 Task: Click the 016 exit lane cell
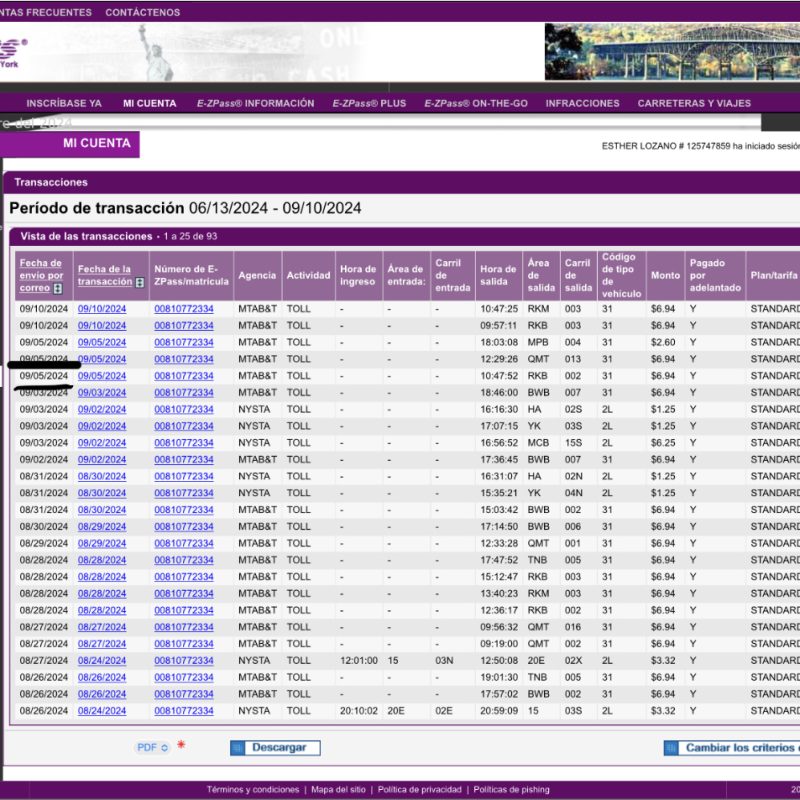(x=573, y=627)
